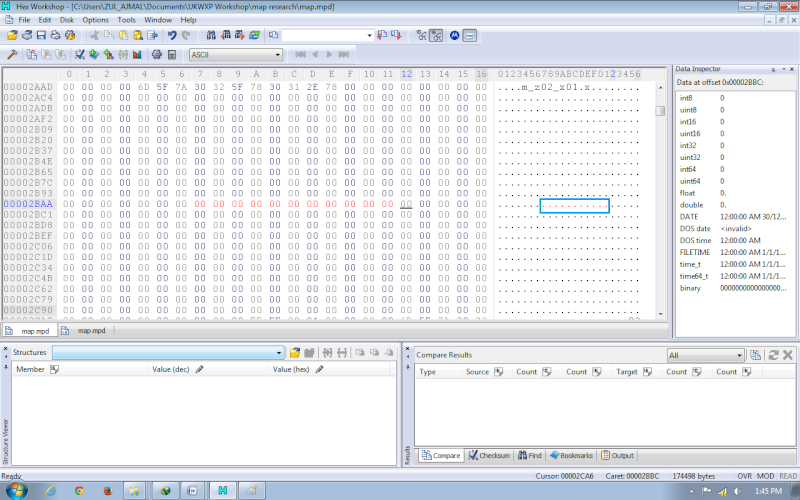Screen dimensions: 800x500
Task: Toggle READ read-only indicator in status bar
Action: (x=788, y=476)
